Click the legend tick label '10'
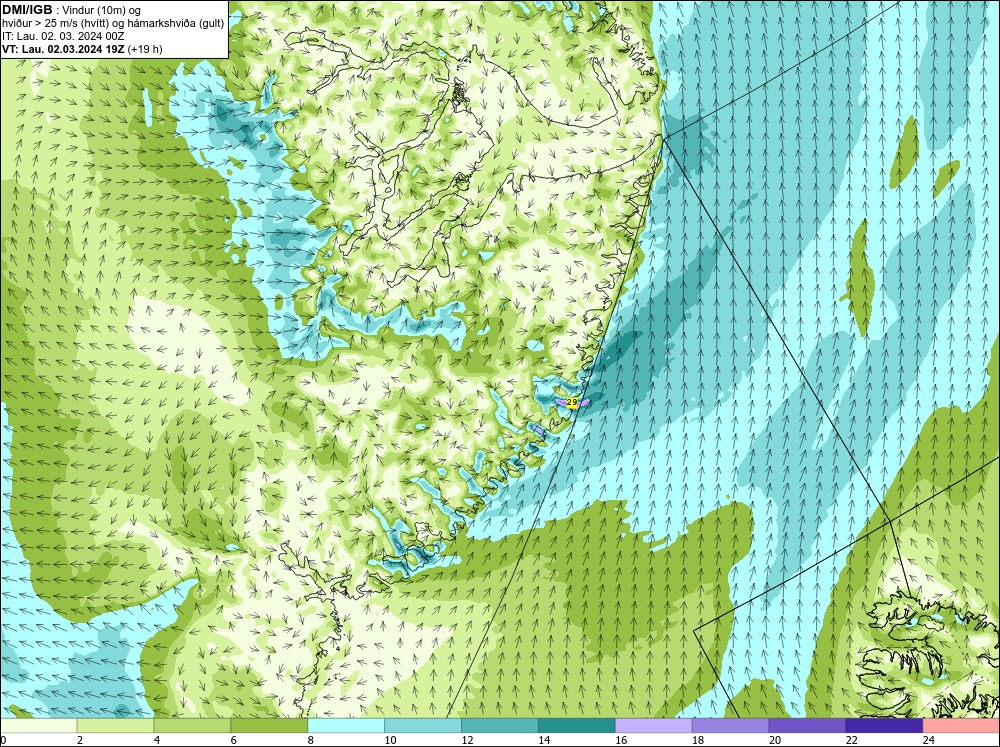This screenshot has height=747, width=1000. click(390, 740)
